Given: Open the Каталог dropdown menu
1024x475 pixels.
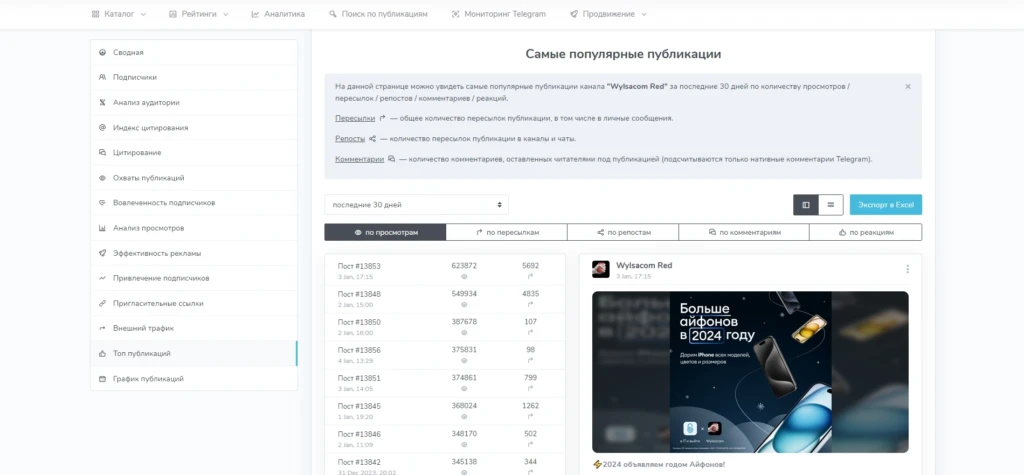Looking at the screenshot, I should pos(119,14).
